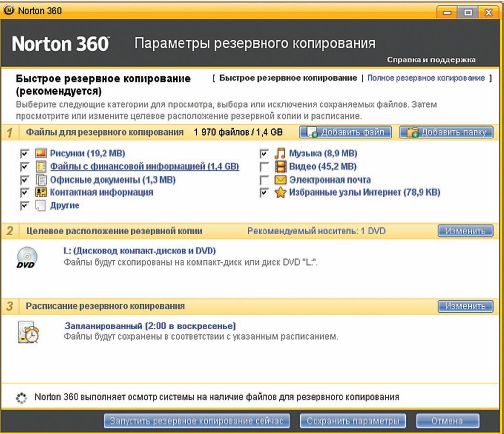Click the Музыка music note icon

[280, 153]
